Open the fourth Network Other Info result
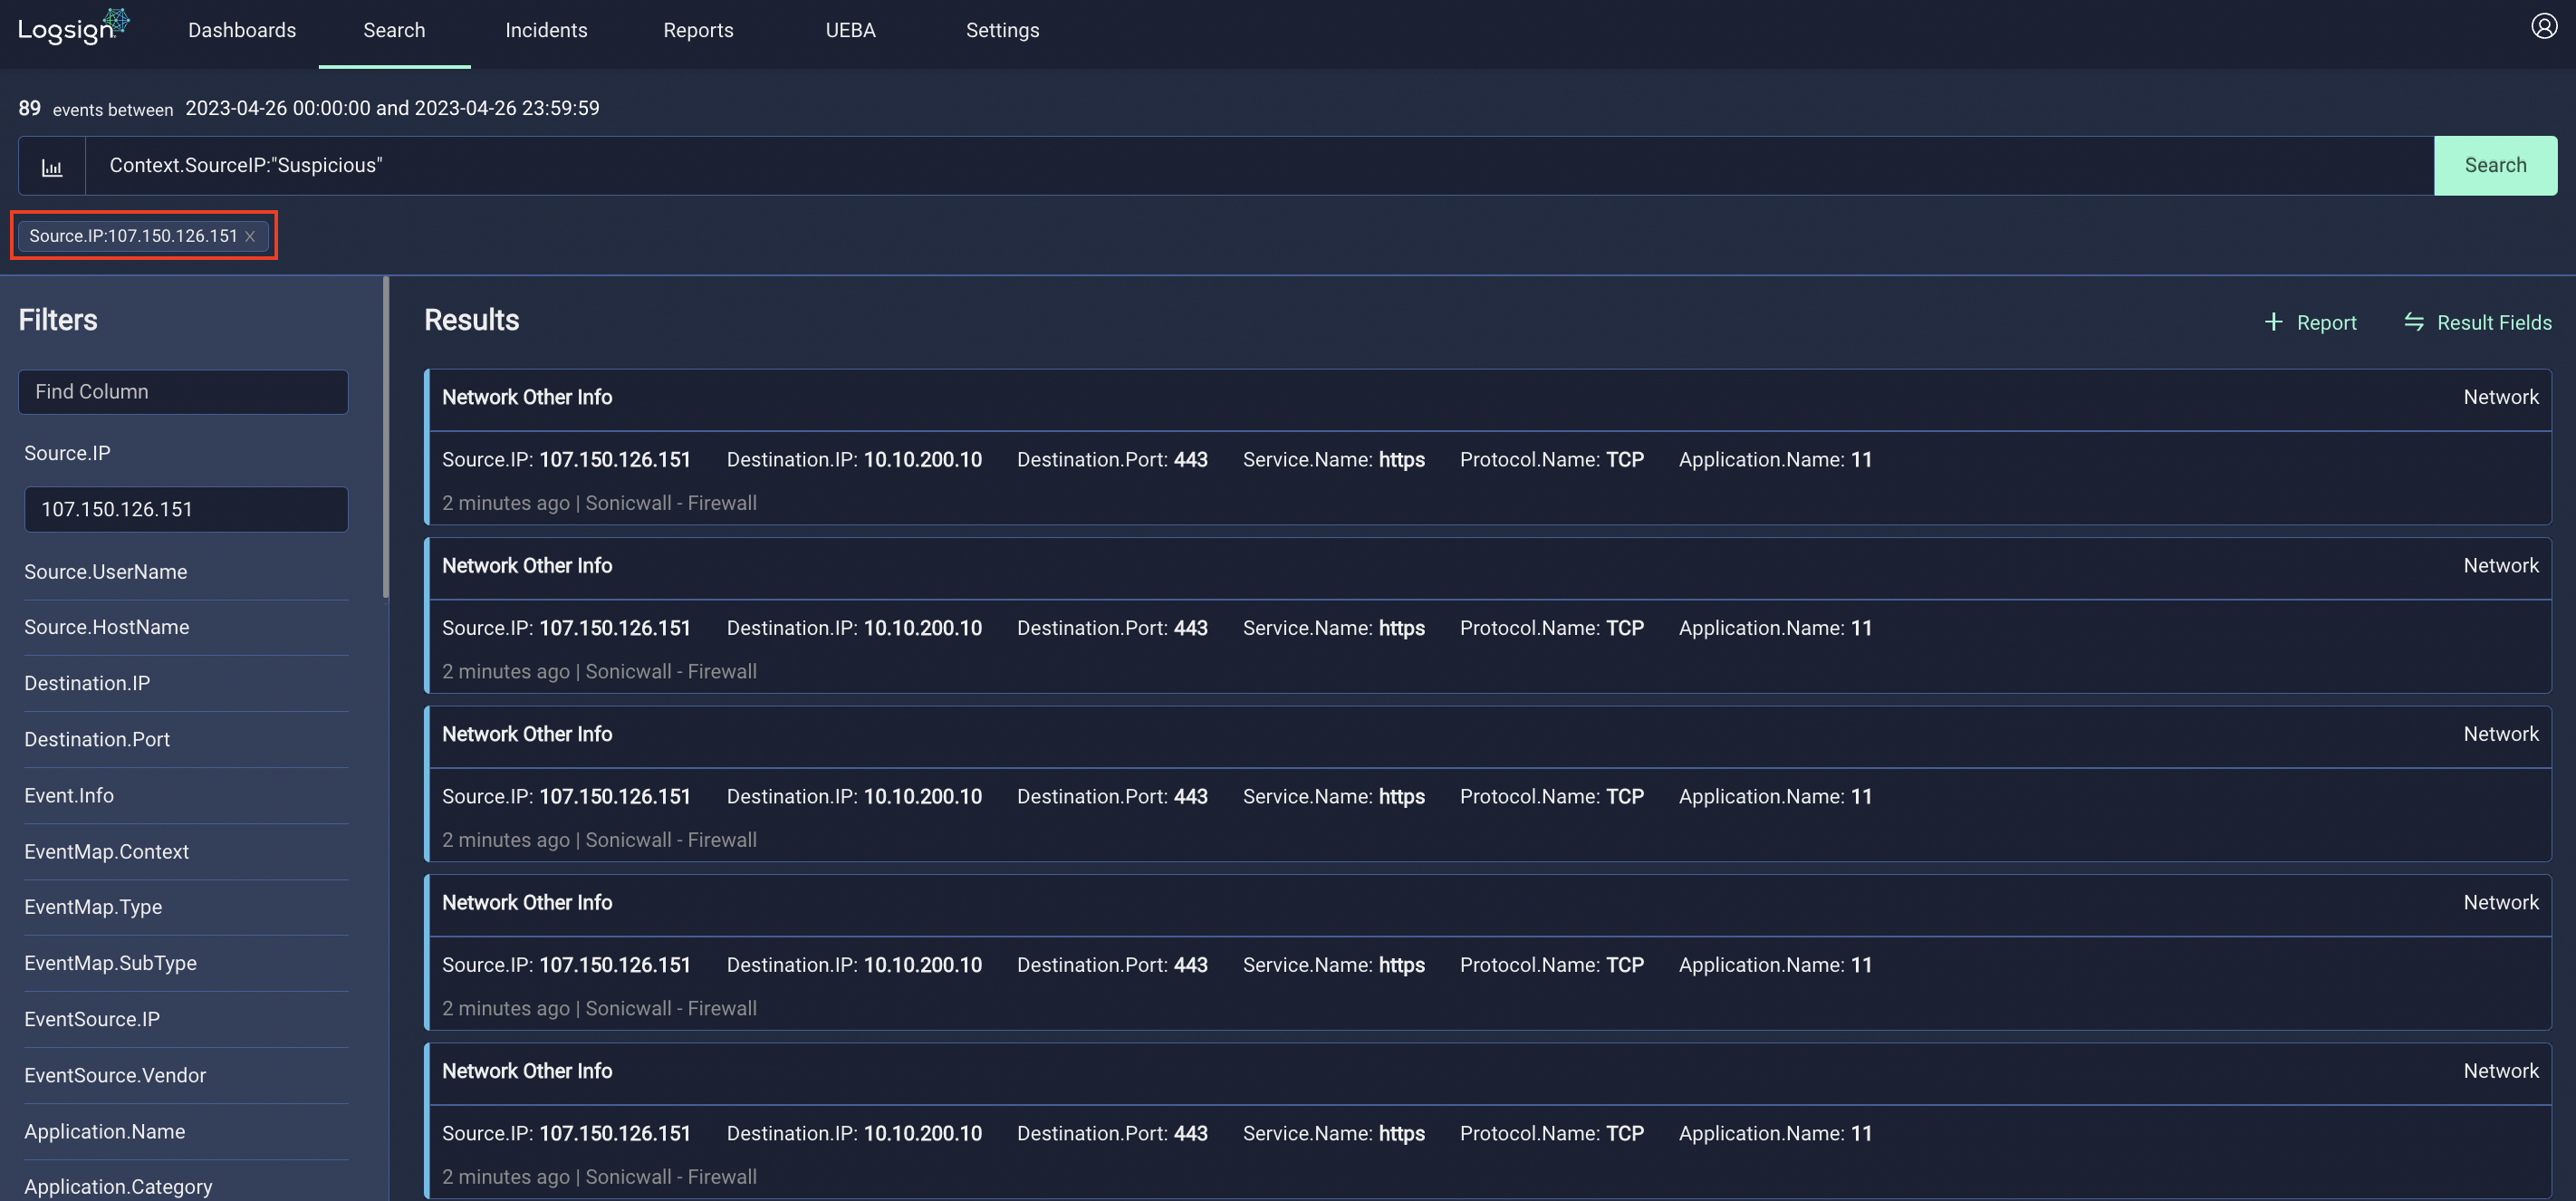The width and height of the screenshot is (2576, 1201). click(x=527, y=903)
